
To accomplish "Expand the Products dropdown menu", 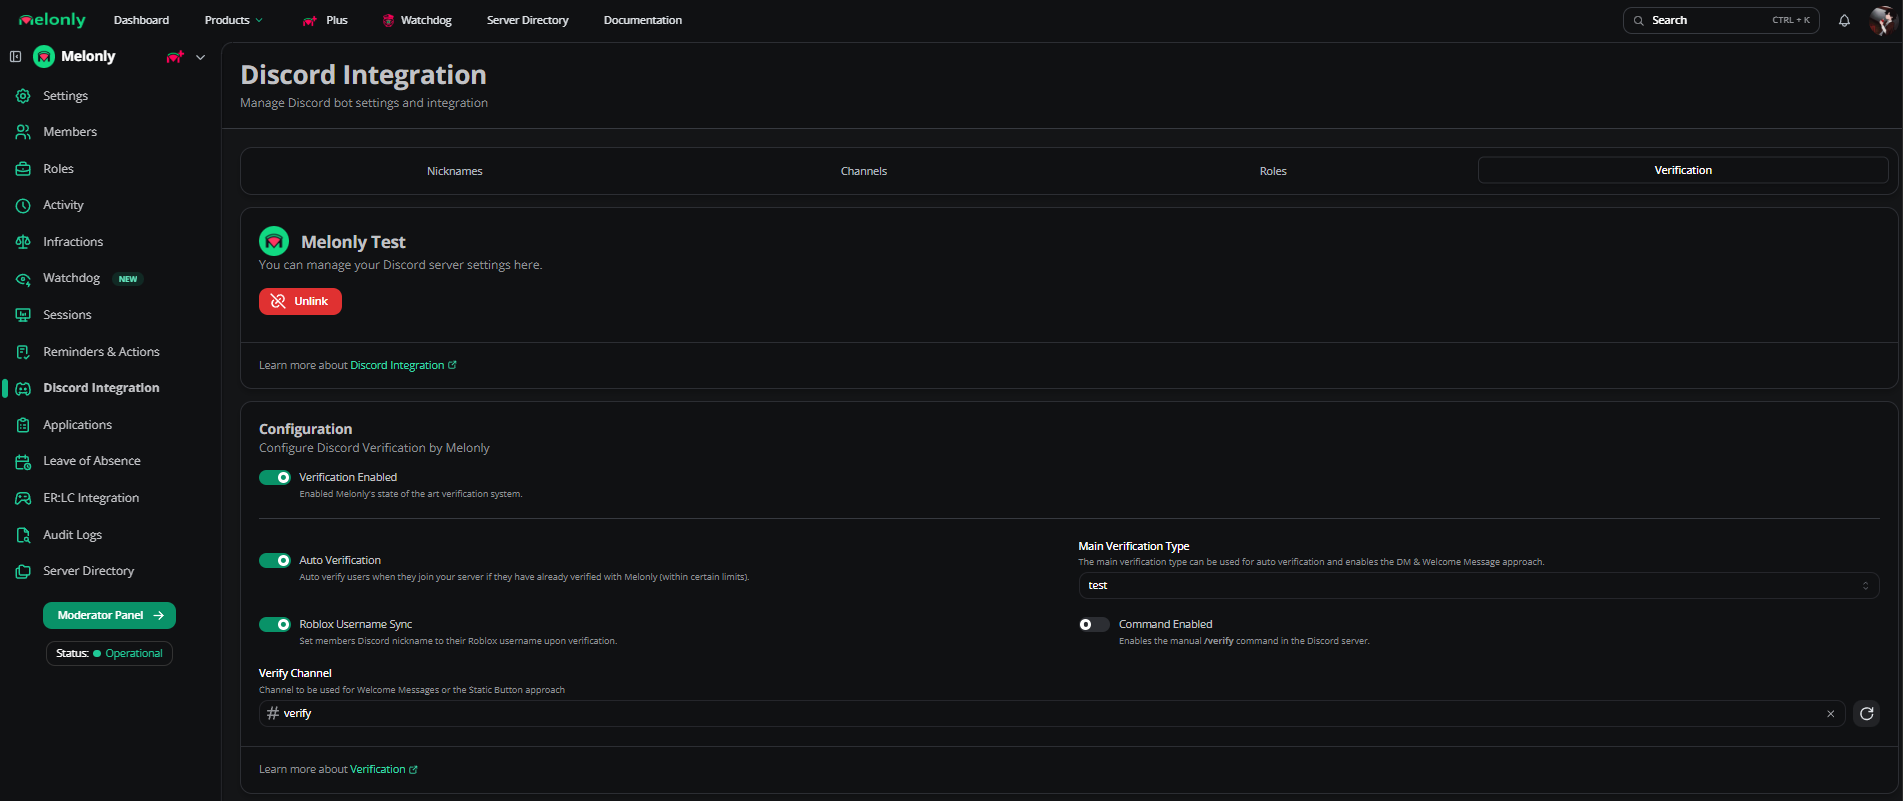I will pos(233,20).
